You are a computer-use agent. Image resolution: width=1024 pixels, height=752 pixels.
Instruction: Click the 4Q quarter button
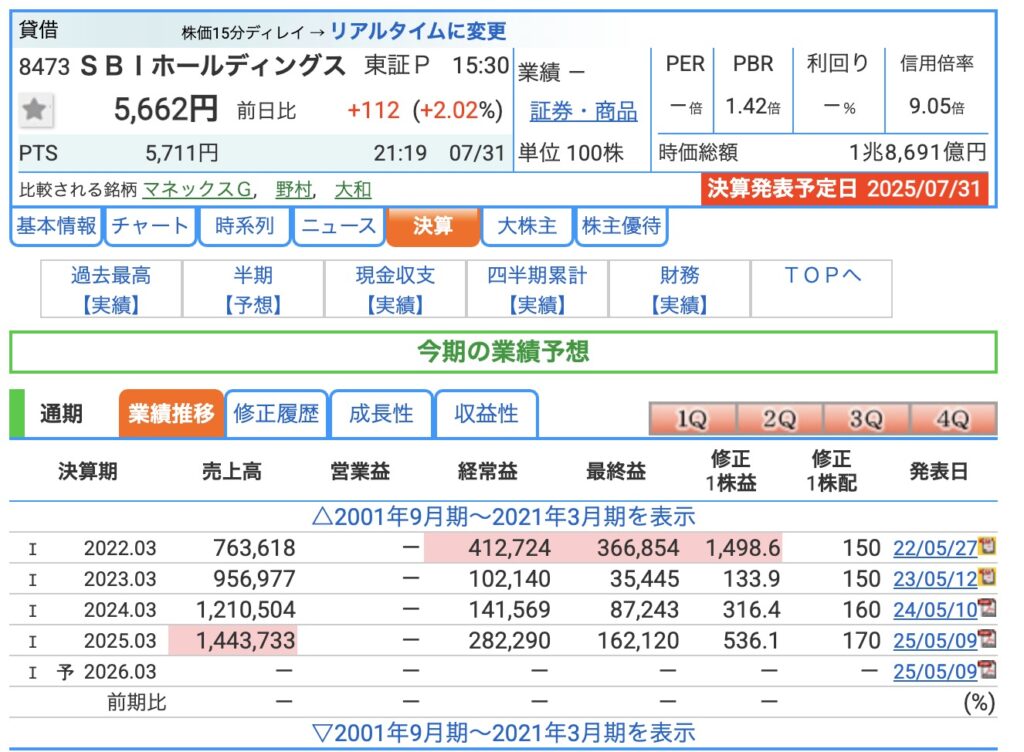[x=953, y=419]
